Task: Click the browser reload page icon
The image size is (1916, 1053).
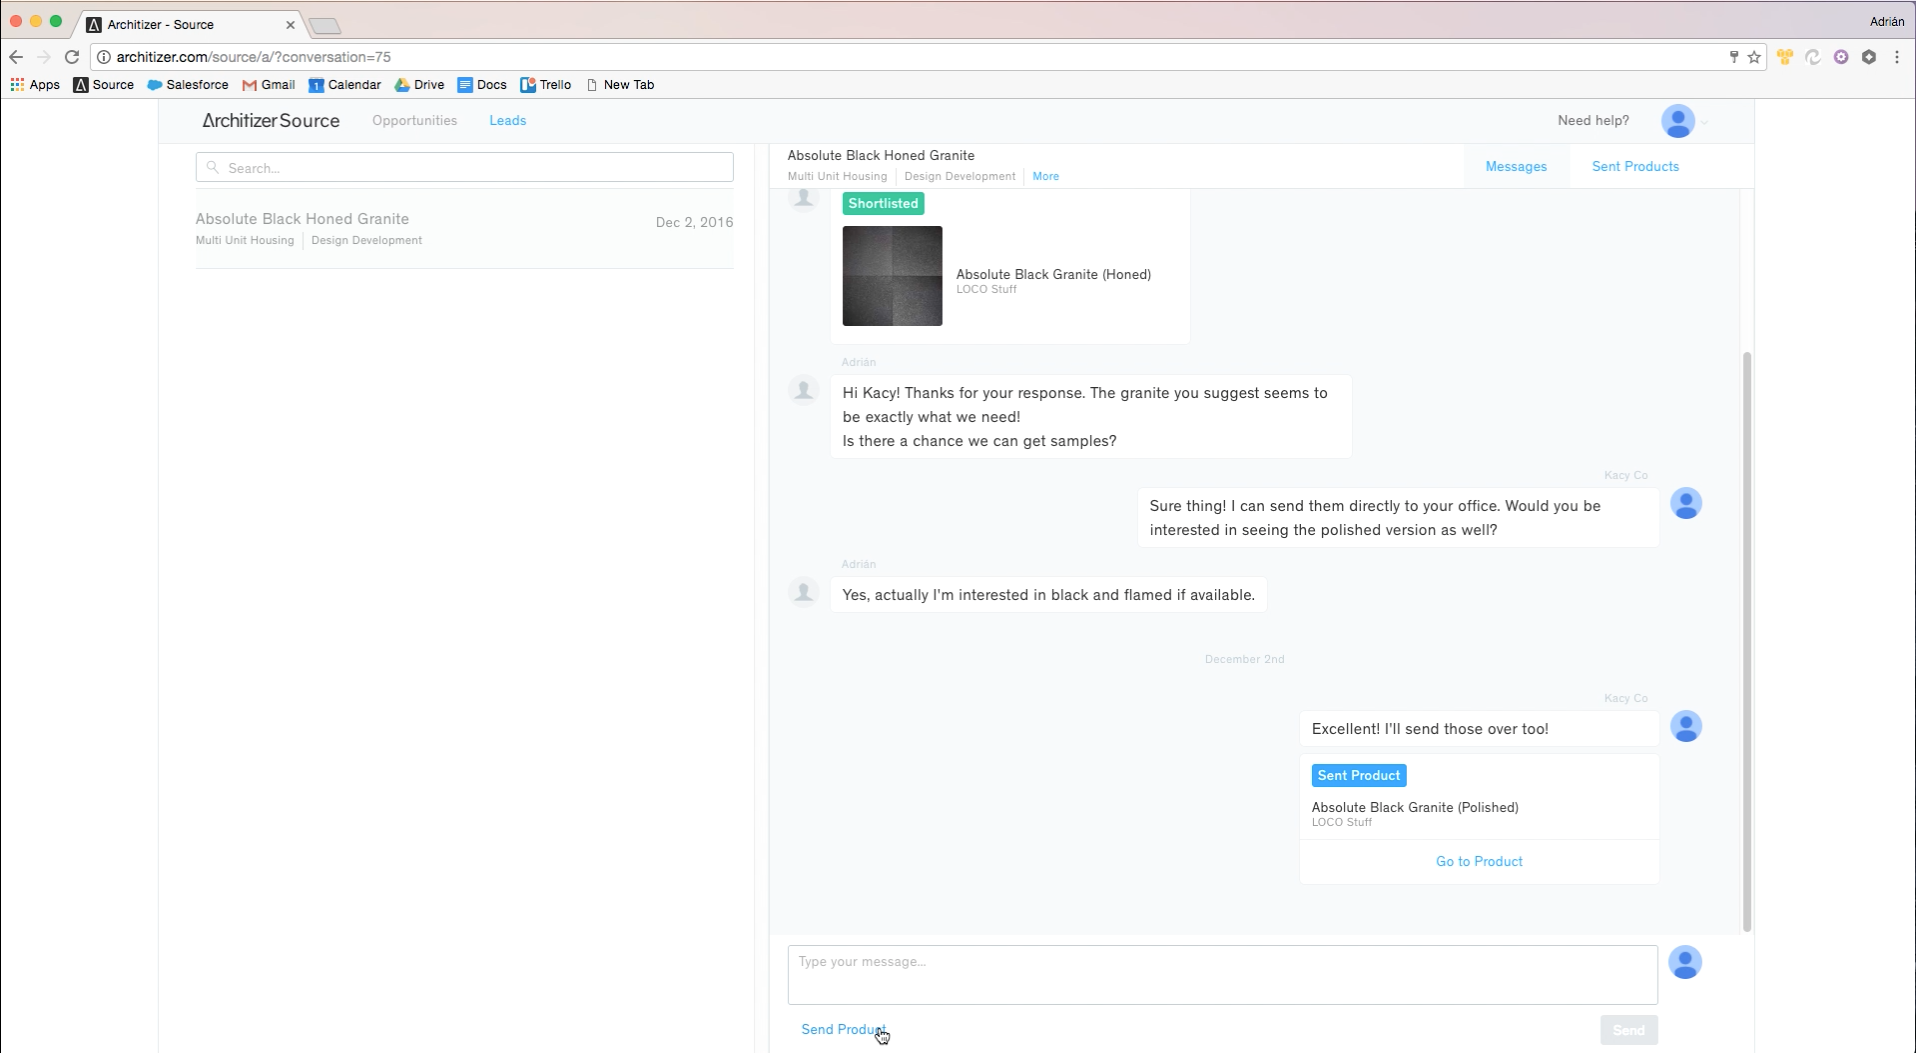Action: tap(72, 57)
